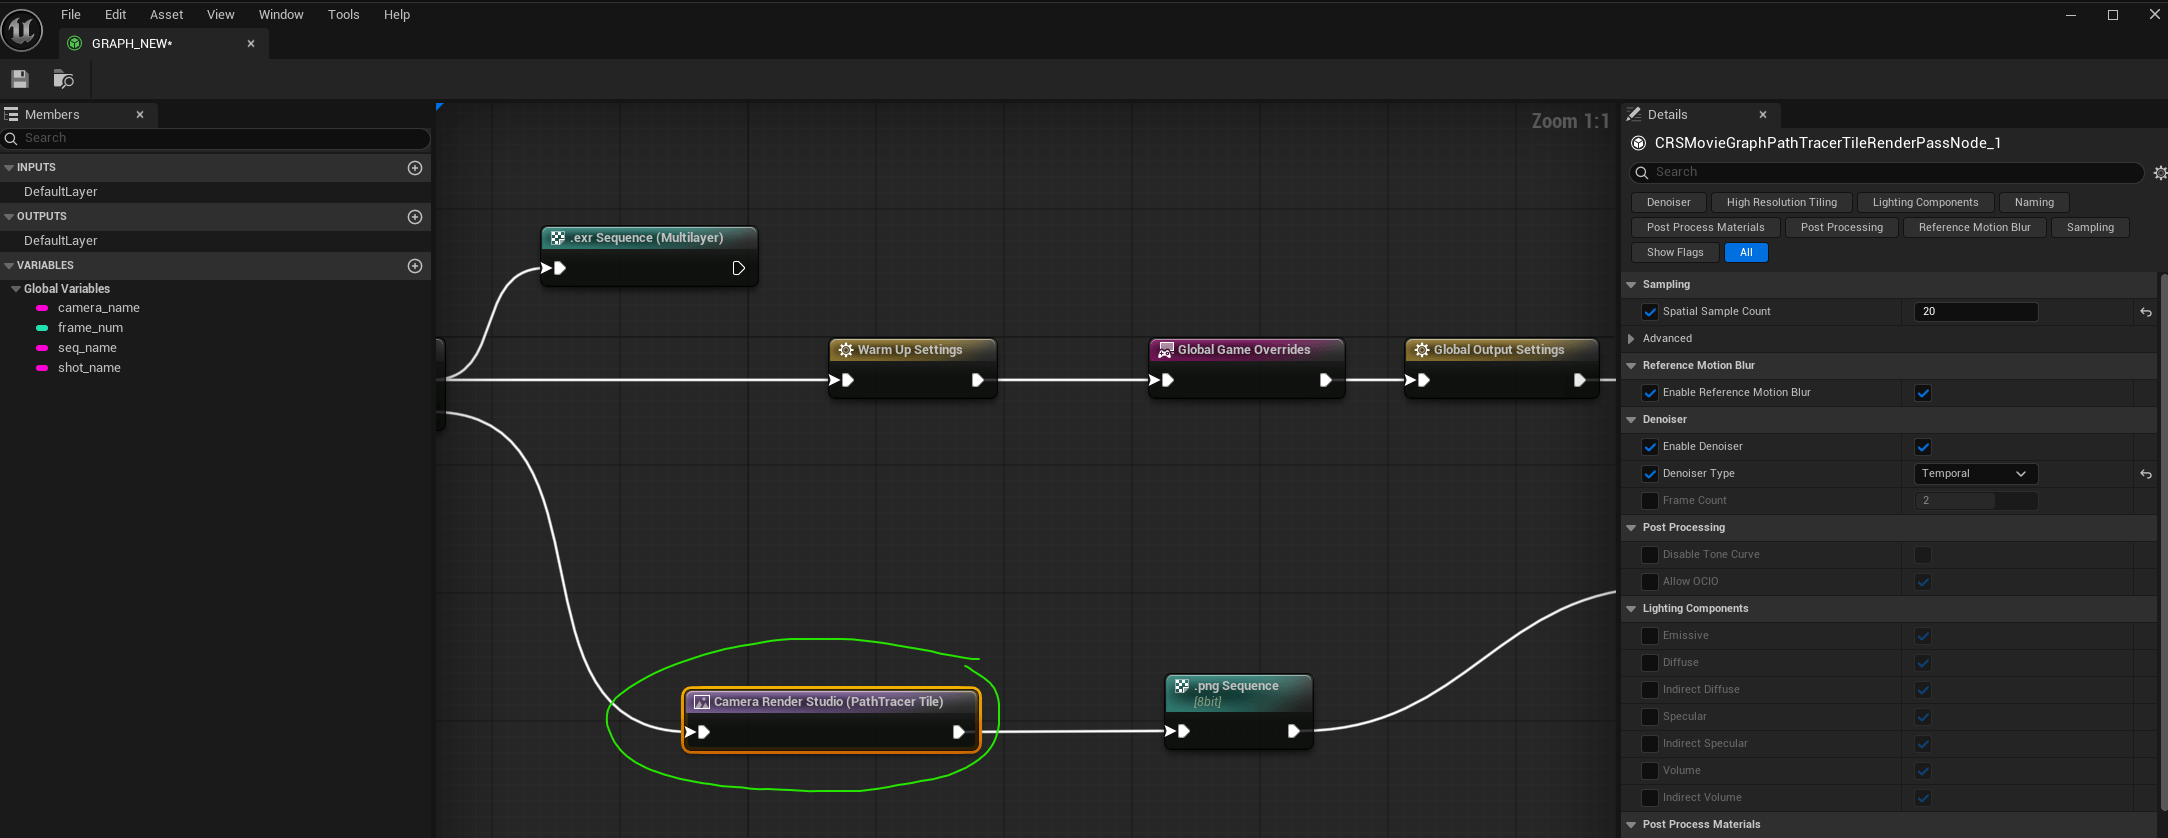Reset Denoiser Type to default with the arrow
The height and width of the screenshot is (838, 2168).
click(x=2146, y=474)
